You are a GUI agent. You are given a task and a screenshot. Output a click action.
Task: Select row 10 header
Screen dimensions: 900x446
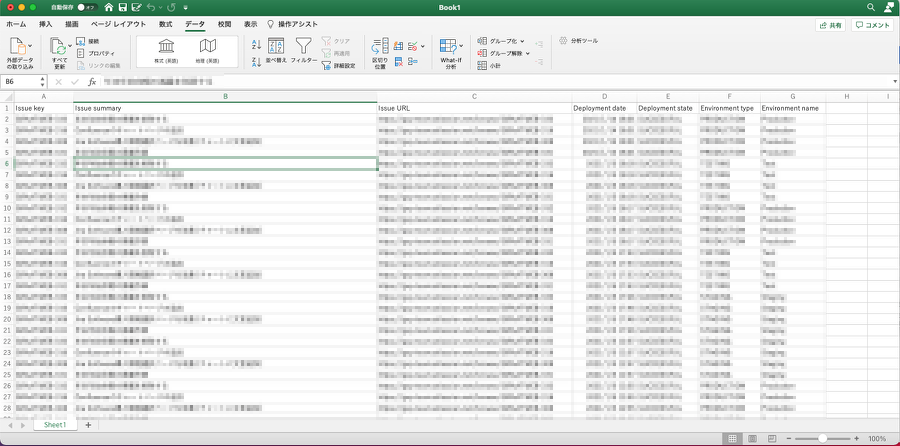[7, 208]
